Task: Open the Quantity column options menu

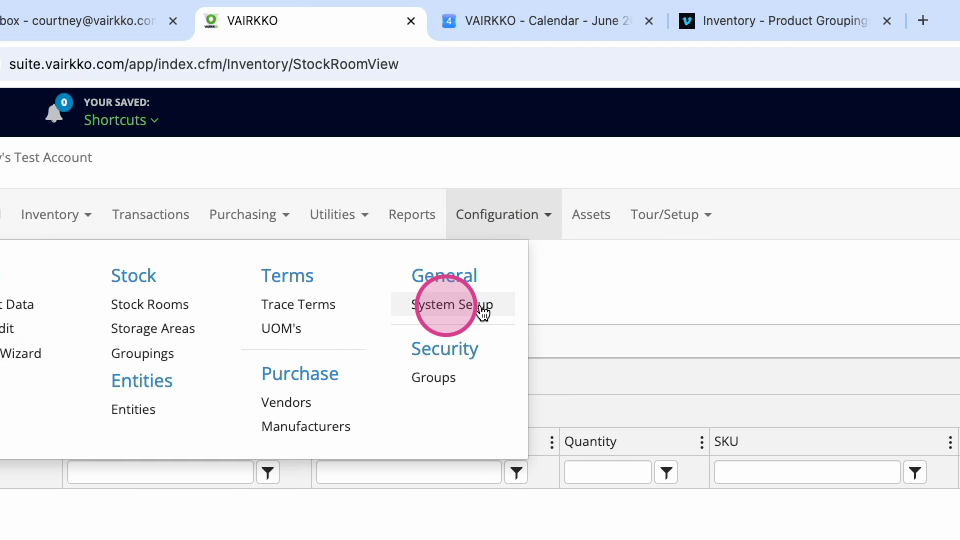Action: tap(702, 442)
